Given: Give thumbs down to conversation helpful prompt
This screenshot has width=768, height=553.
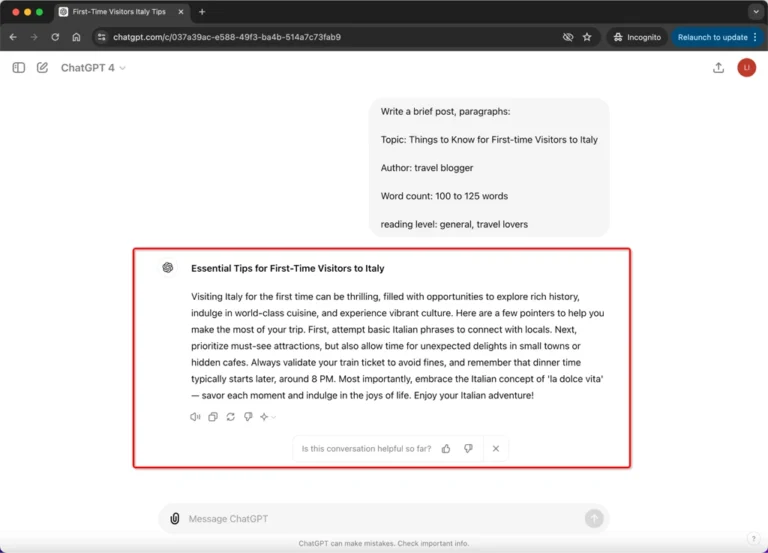Looking at the screenshot, I should (x=468, y=449).
